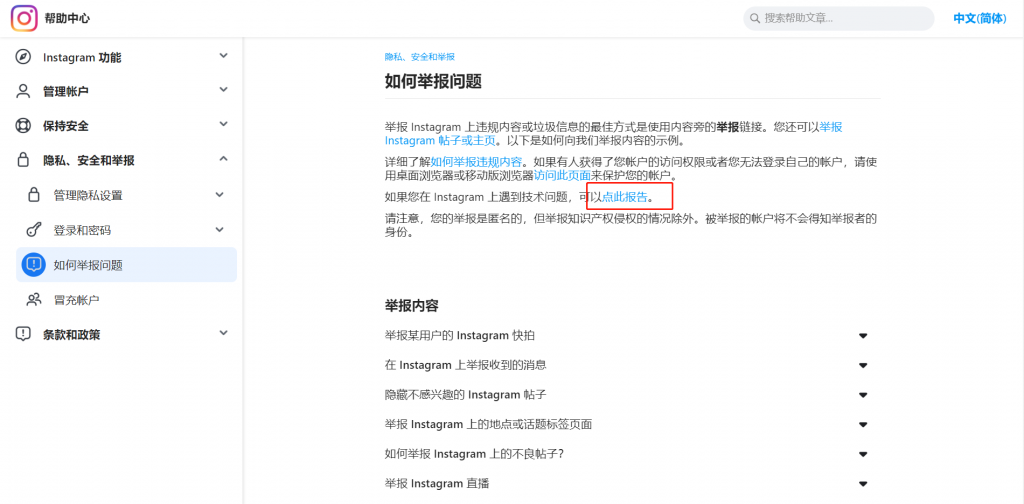Viewport: 1024px width, 504px height.
Task: Click the person icon beside 管理帐户
Action: click(x=23, y=91)
